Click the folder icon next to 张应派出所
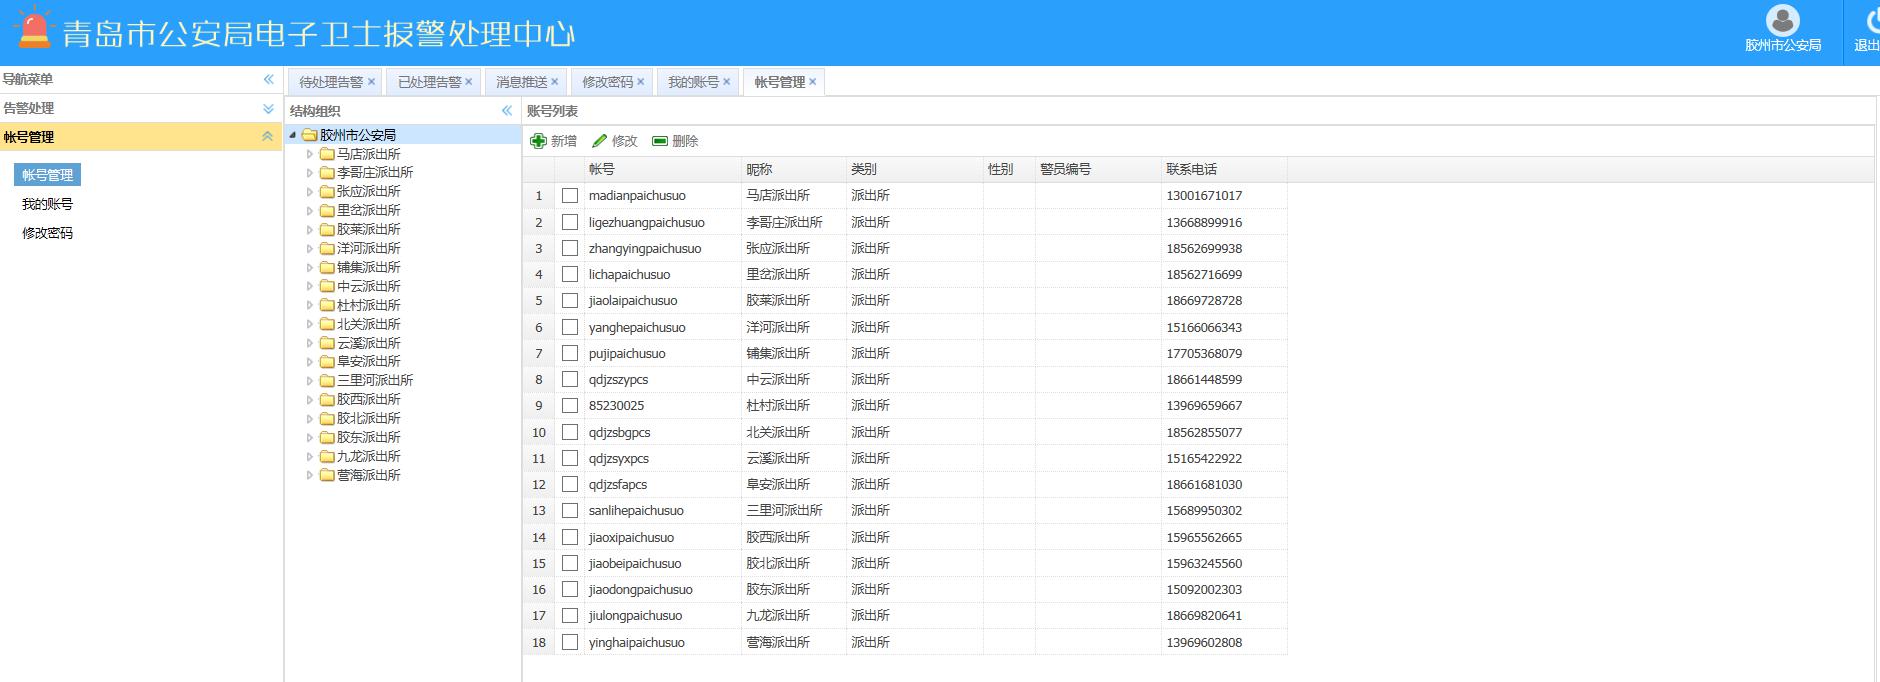This screenshot has width=1880, height=682. click(327, 192)
